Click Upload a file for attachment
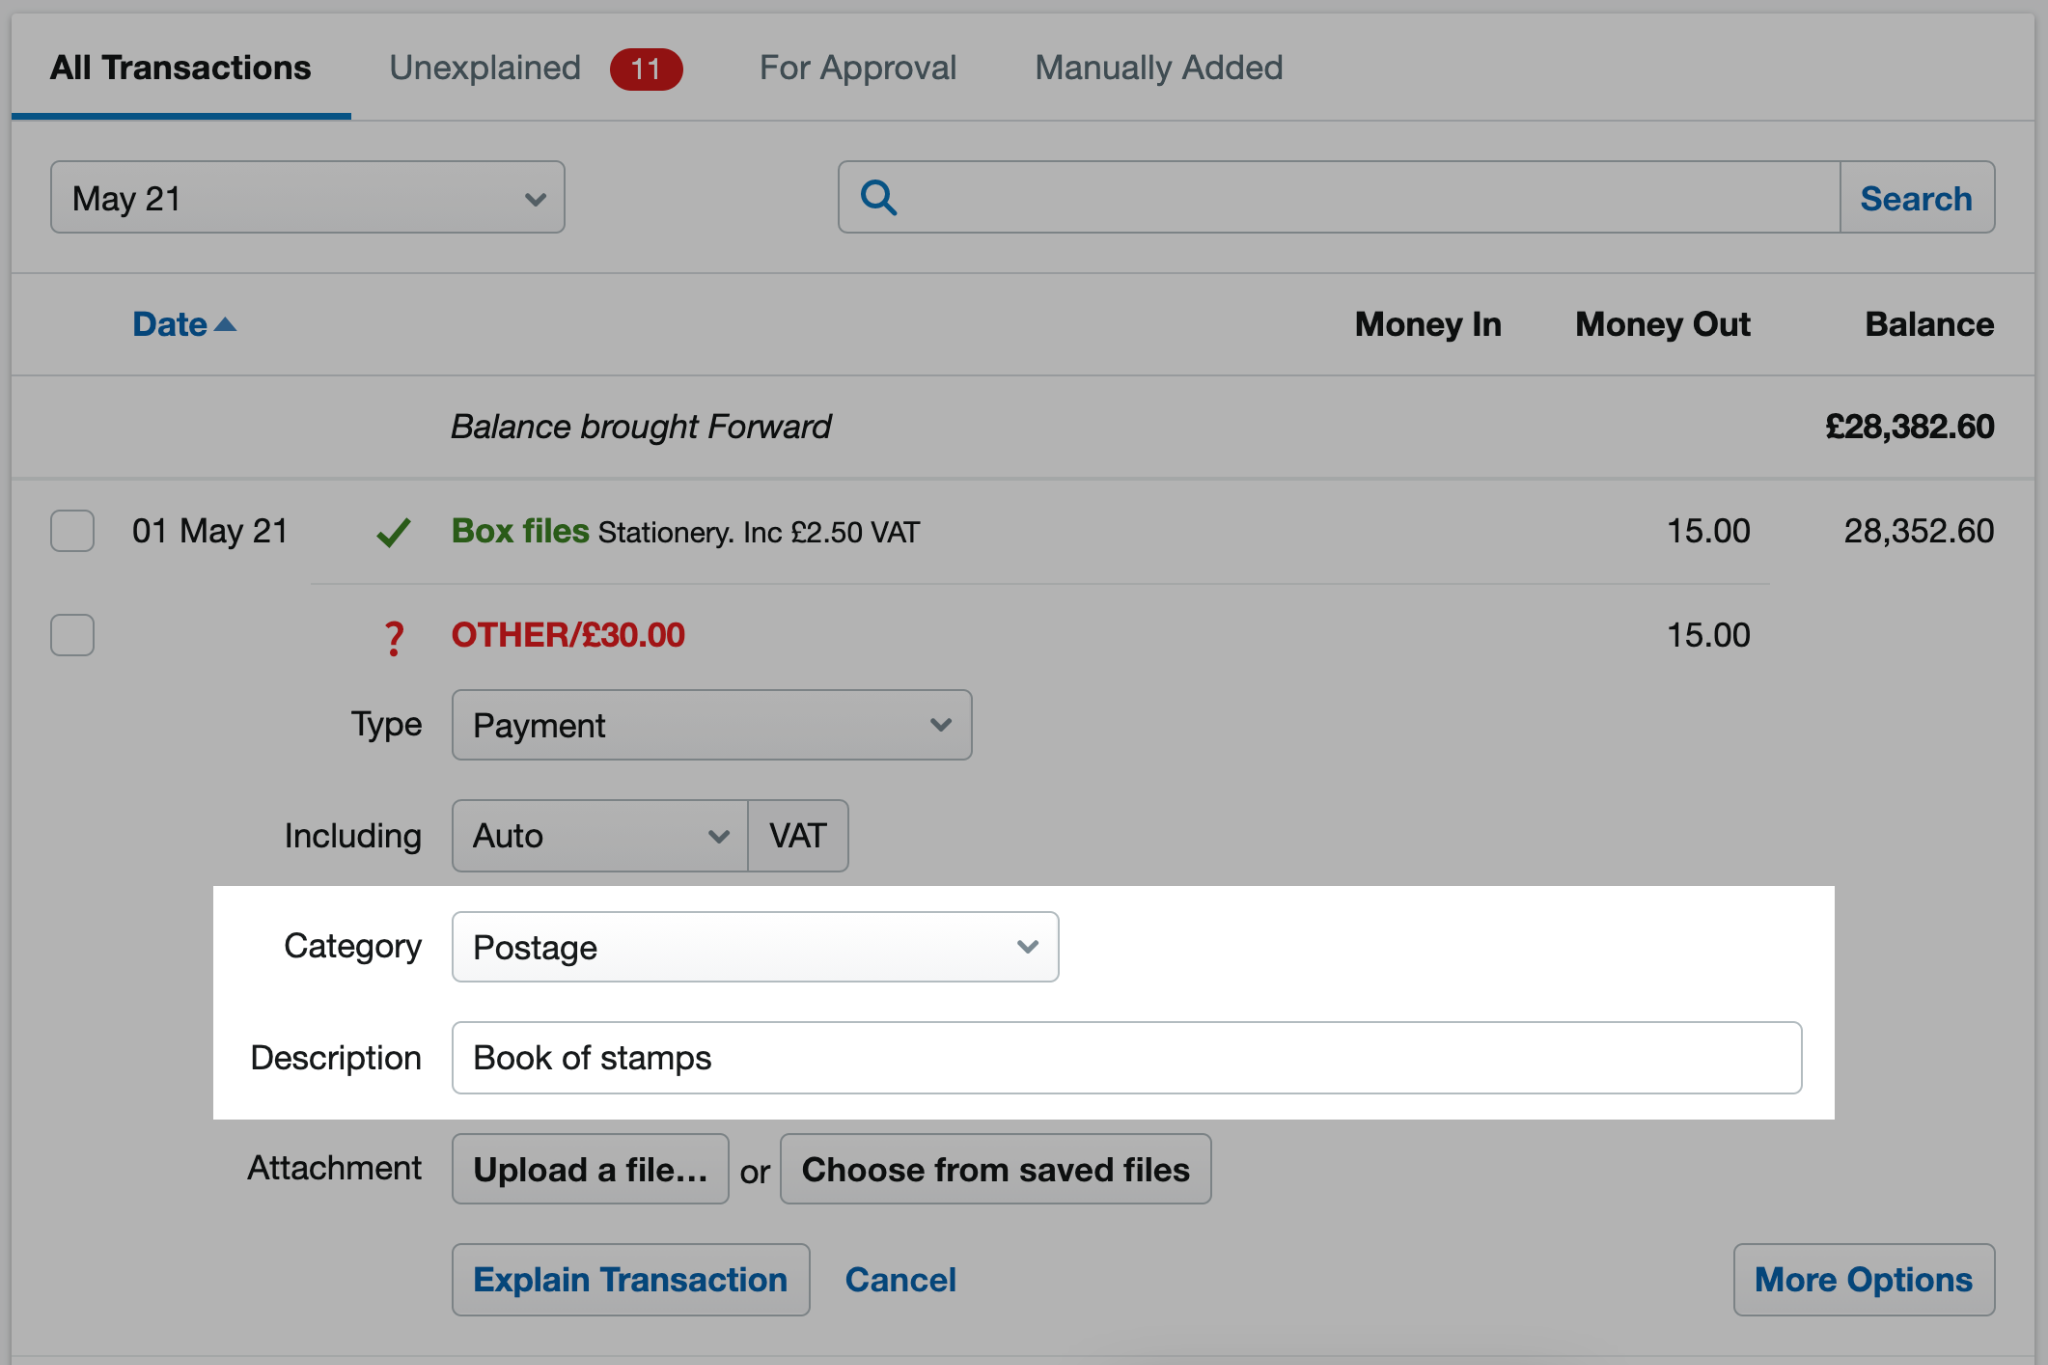The image size is (2048, 1365). click(590, 1168)
